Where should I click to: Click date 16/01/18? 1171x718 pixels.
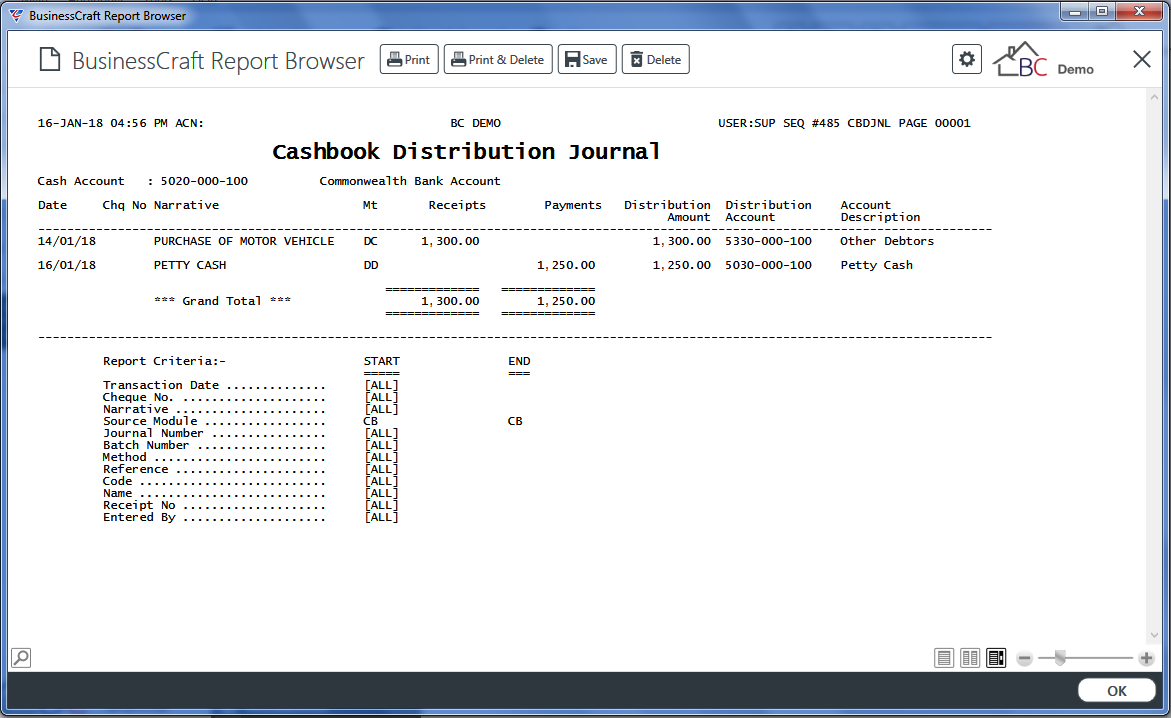tap(66, 264)
